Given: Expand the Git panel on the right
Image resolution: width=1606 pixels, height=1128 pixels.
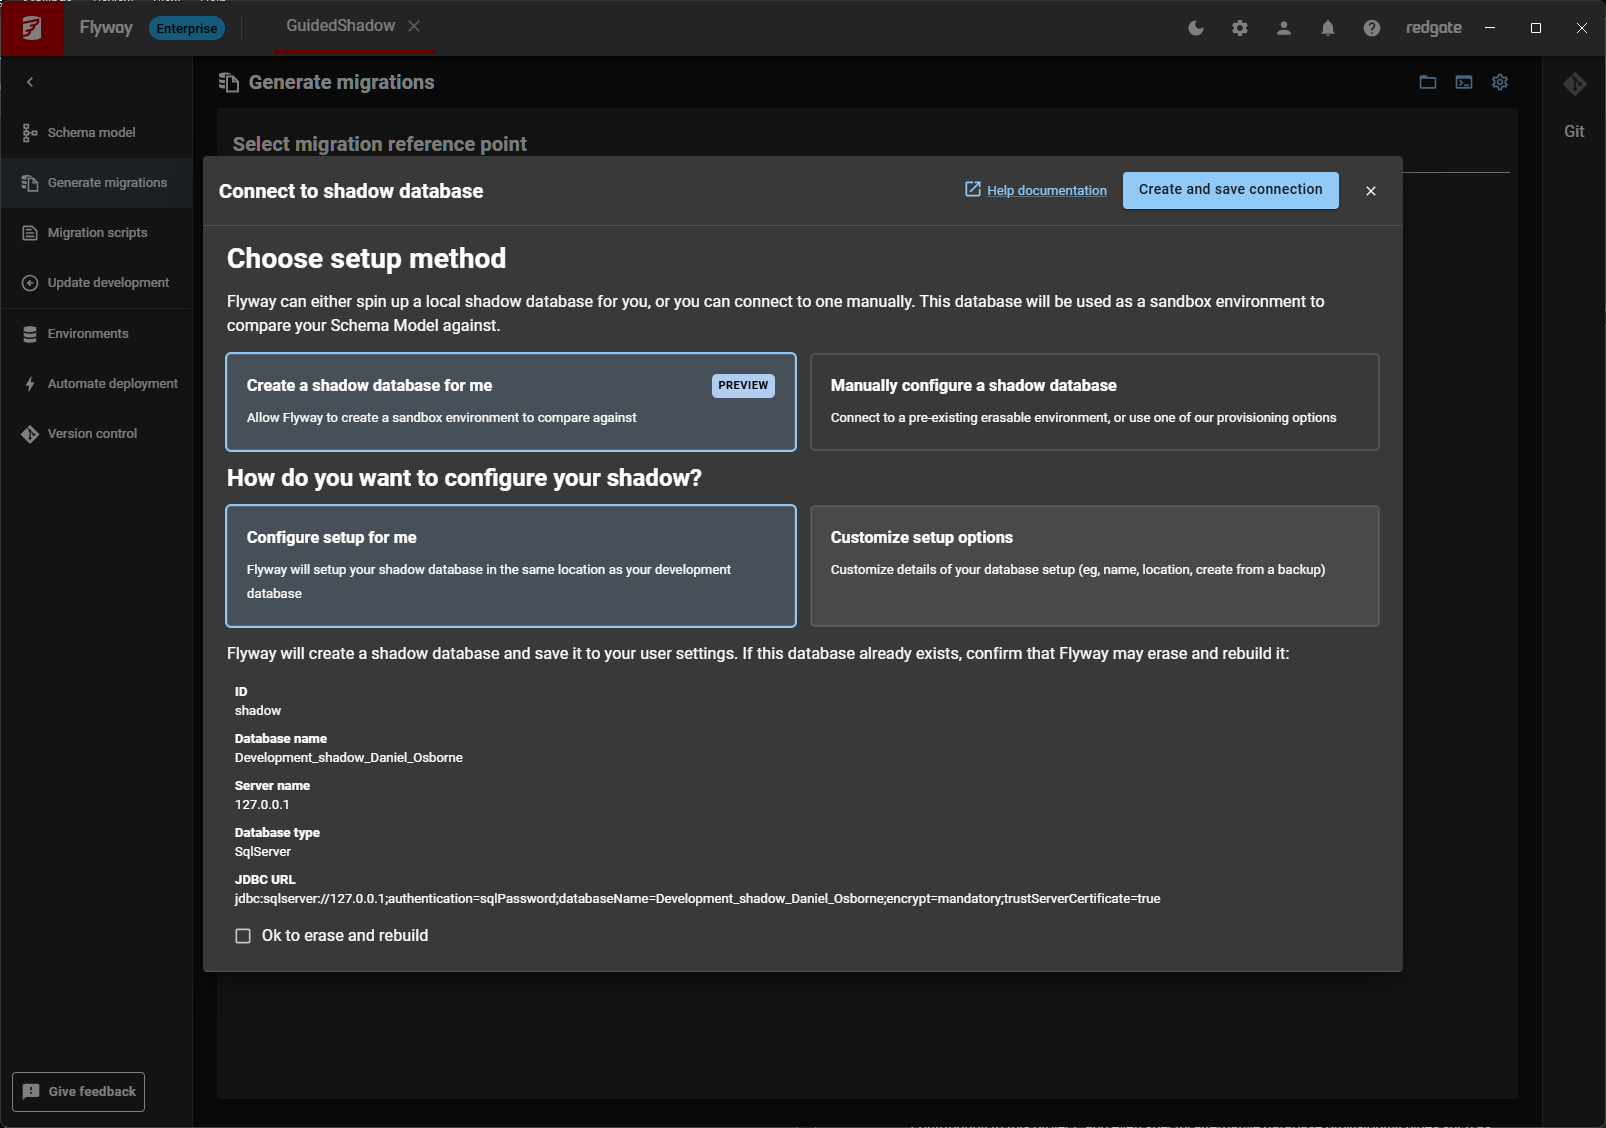Looking at the screenshot, I should pos(1573,85).
